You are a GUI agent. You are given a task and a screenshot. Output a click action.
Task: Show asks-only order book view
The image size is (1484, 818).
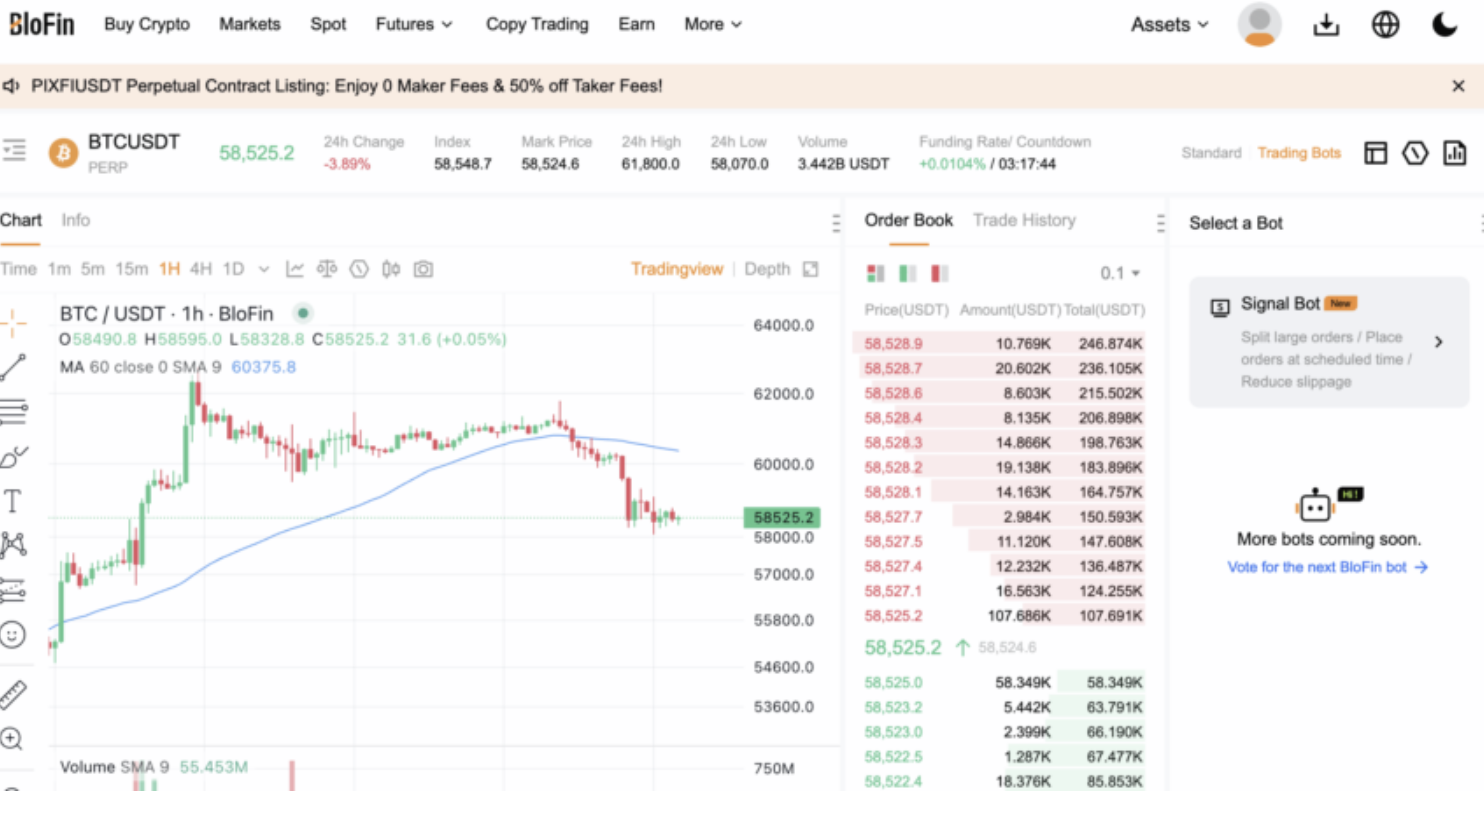940,273
